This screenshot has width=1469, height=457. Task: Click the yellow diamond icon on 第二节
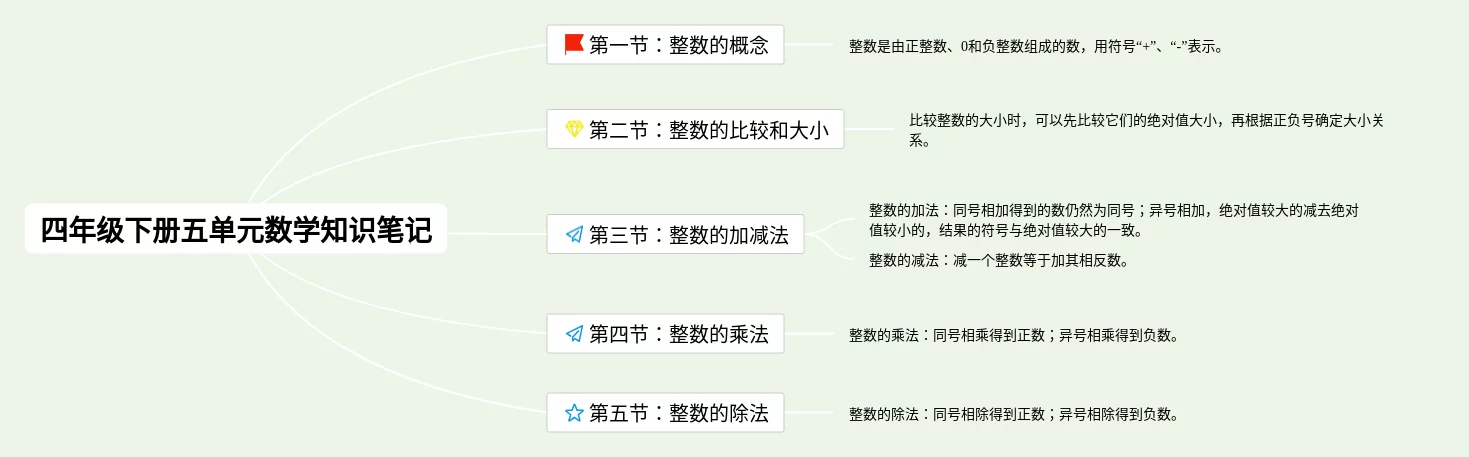tap(574, 129)
